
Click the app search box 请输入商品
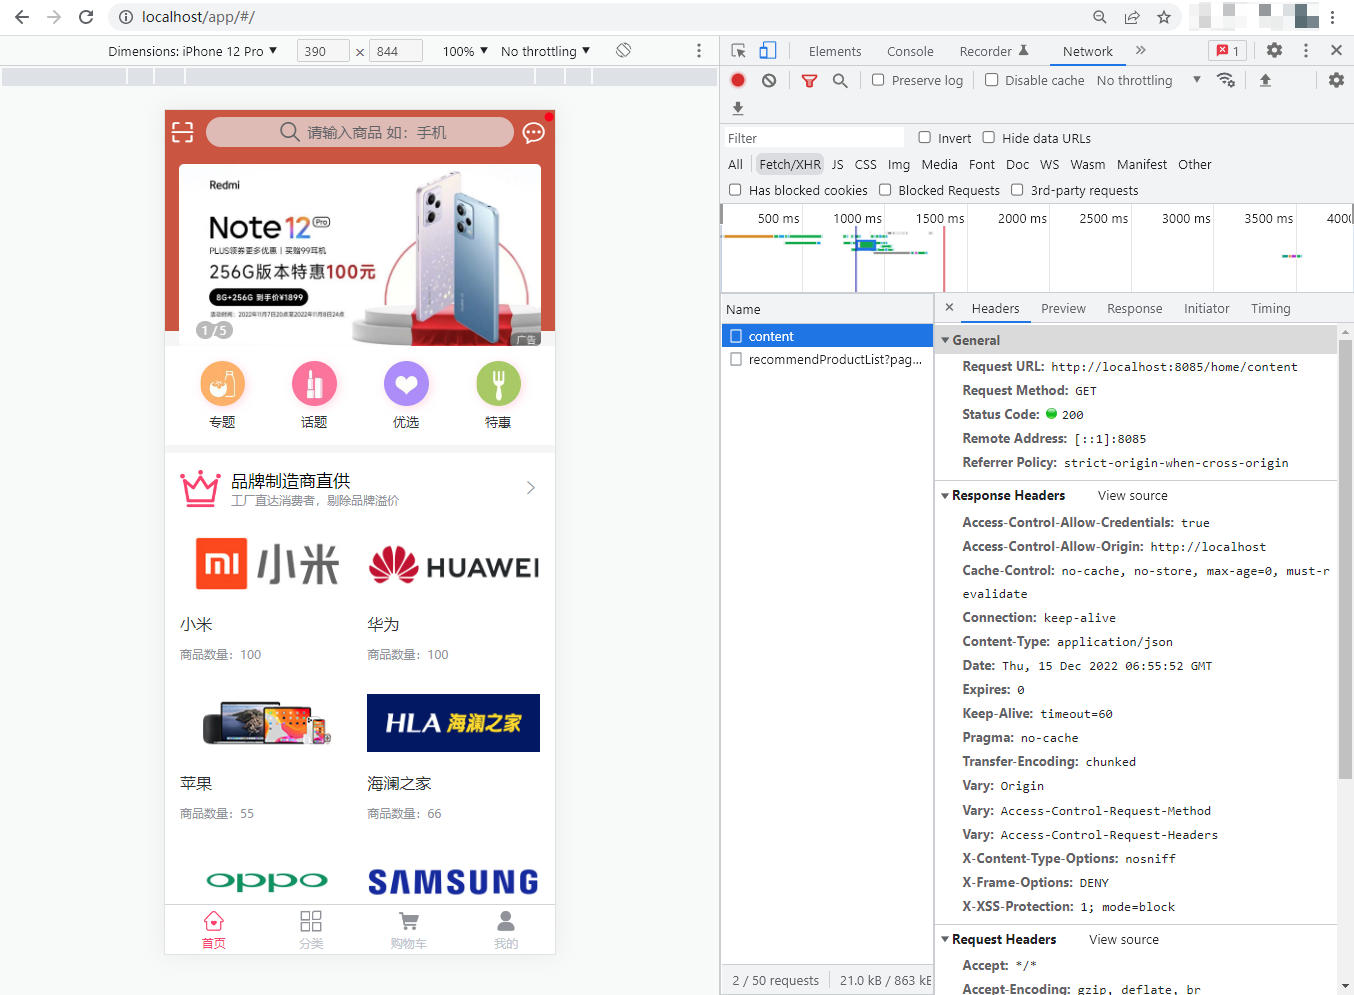tap(360, 132)
